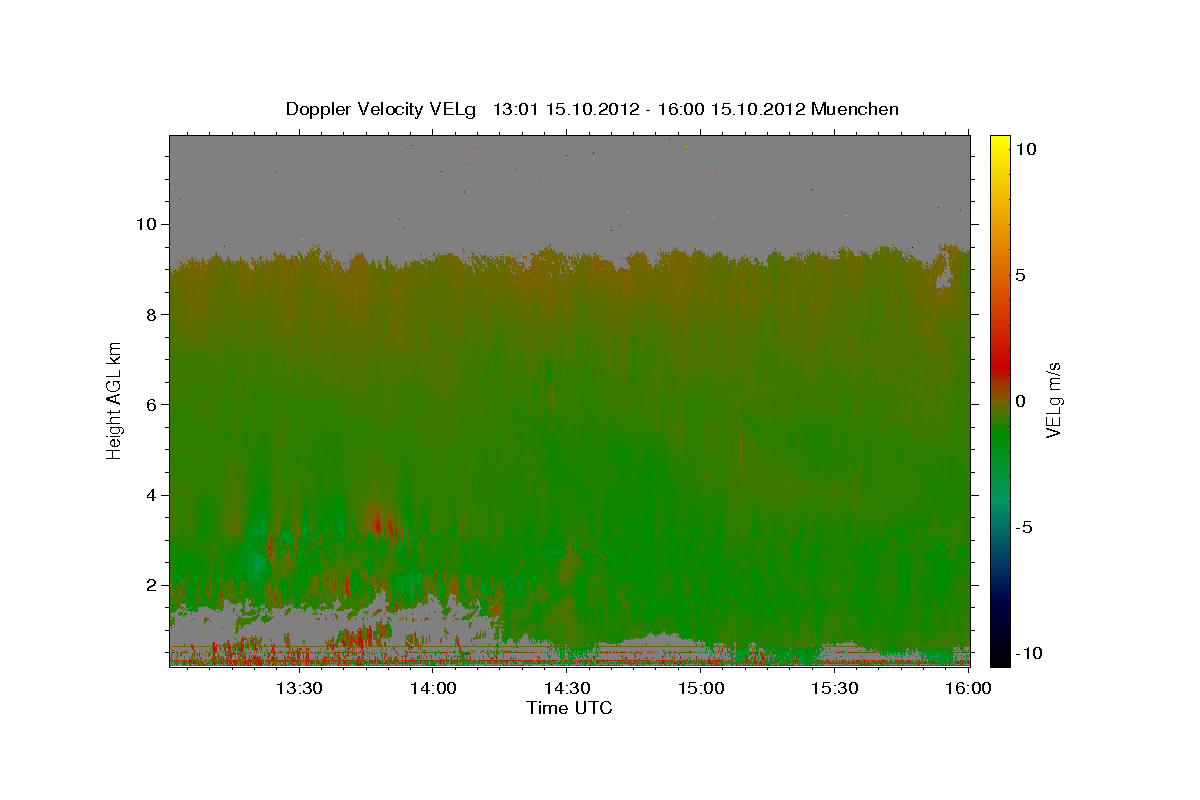Click the black bottom of the colorbar
1200x800 pixels.
coord(999,655)
